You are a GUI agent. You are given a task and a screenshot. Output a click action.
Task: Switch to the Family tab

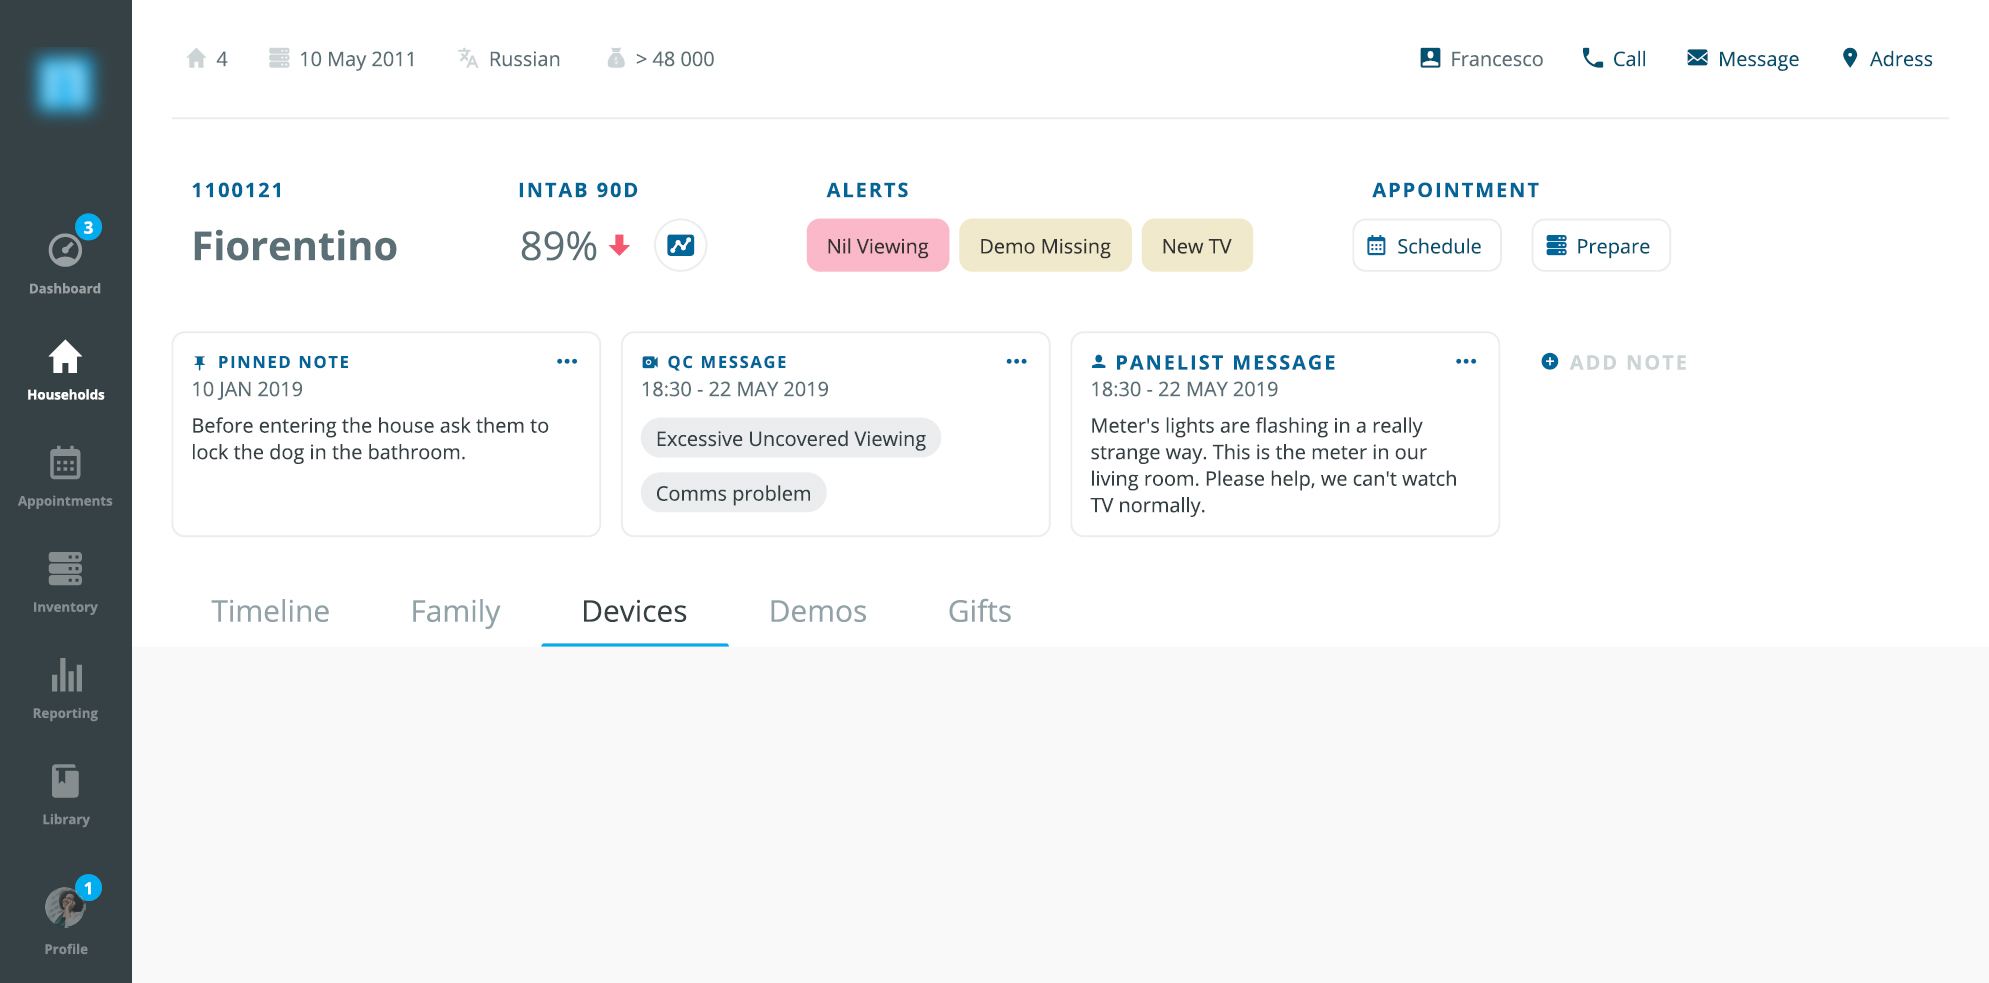coord(455,611)
